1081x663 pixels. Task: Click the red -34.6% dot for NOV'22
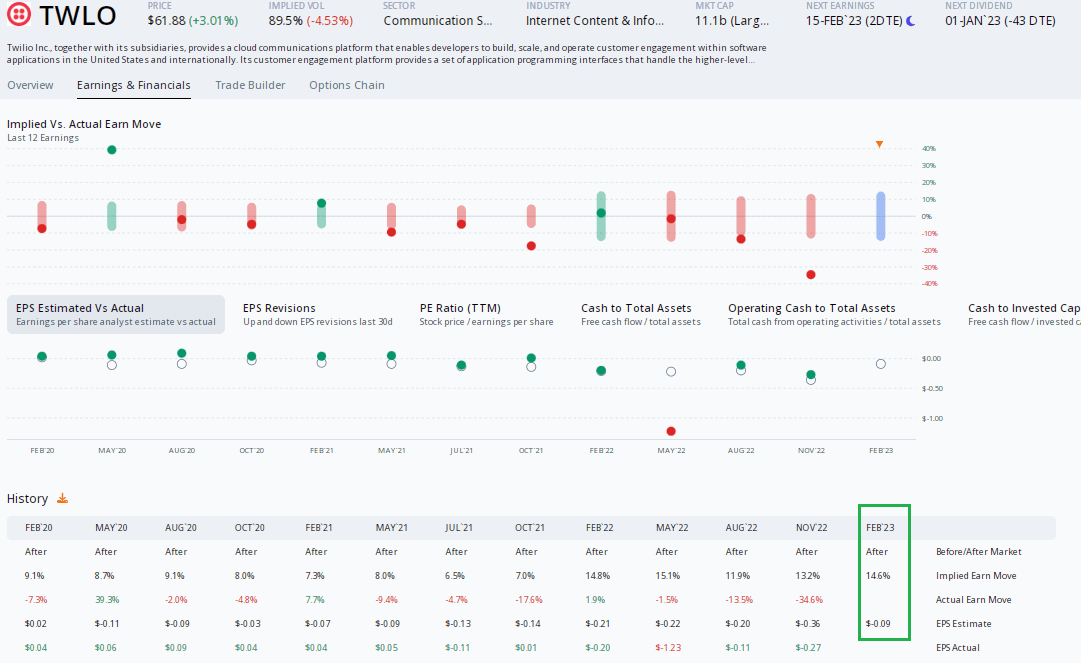click(811, 274)
